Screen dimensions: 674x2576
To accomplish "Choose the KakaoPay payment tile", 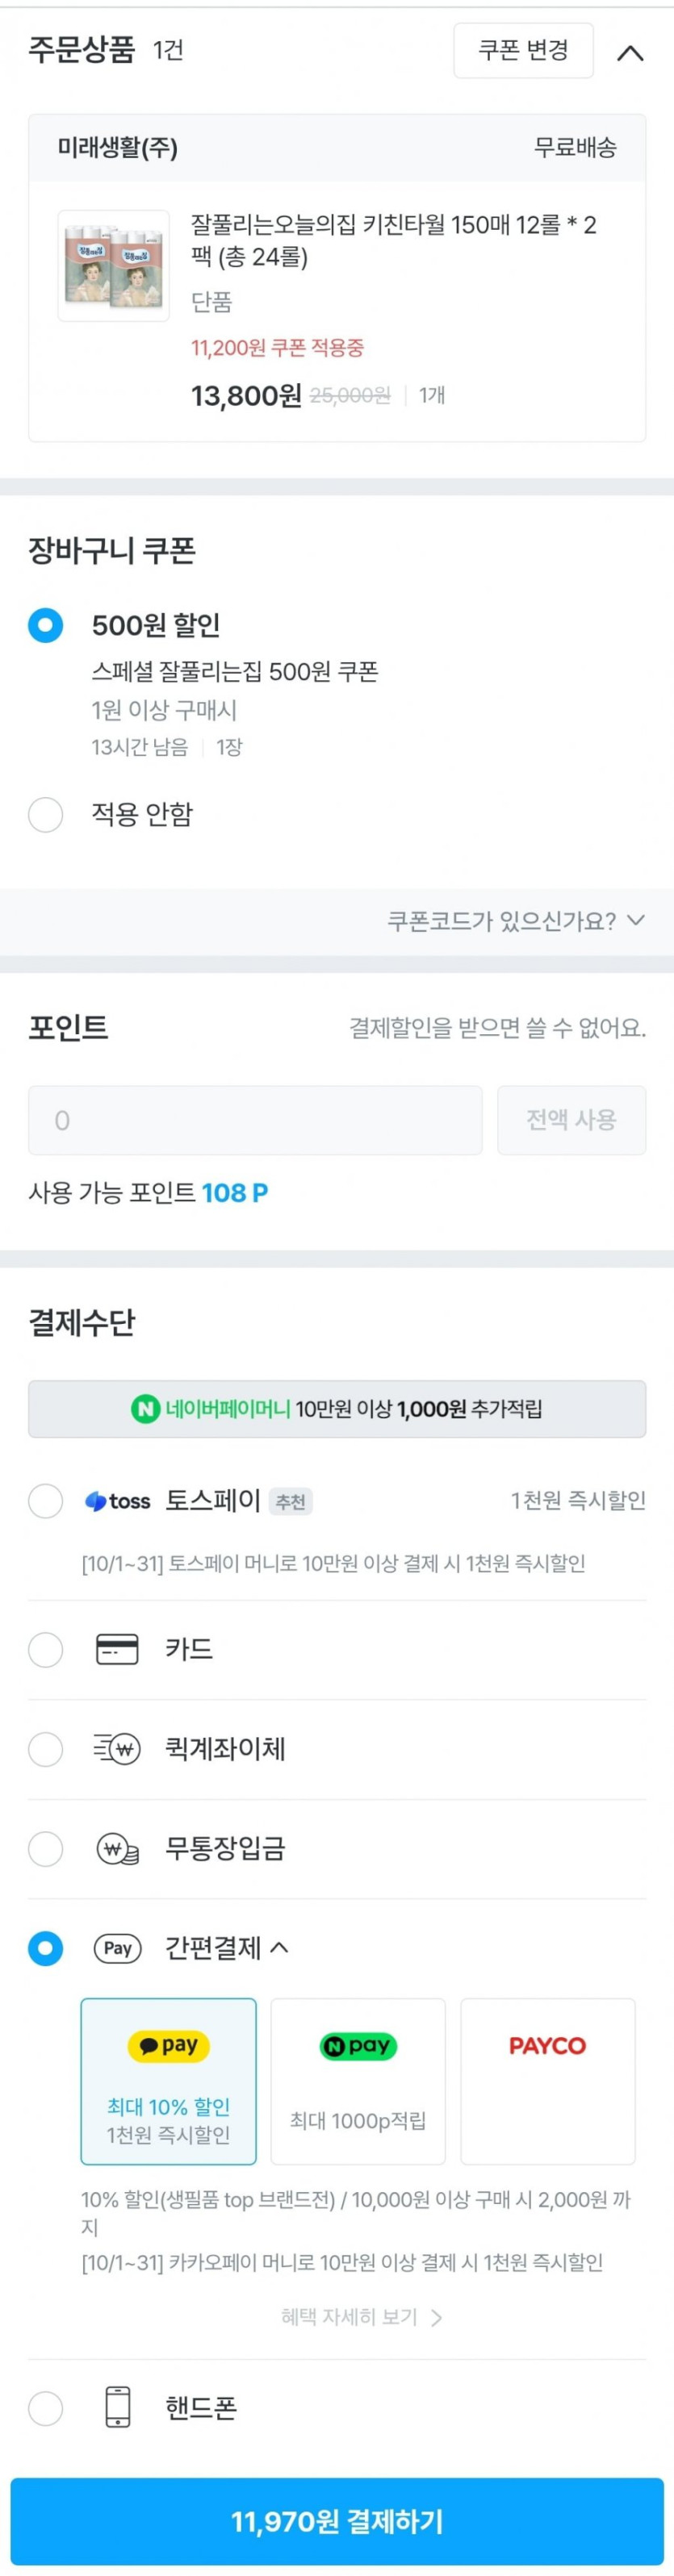I will 168,2080.
